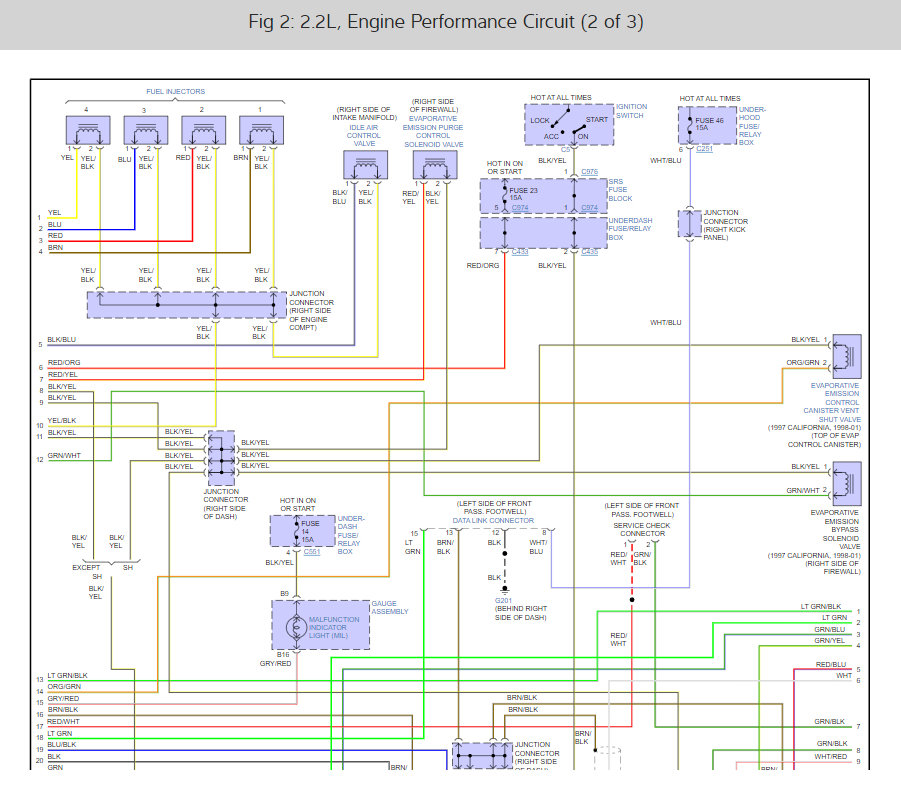This screenshot has height=807, width=901.
Task: Click the FUEL INJECTORS label
Action: coord(175,91)
